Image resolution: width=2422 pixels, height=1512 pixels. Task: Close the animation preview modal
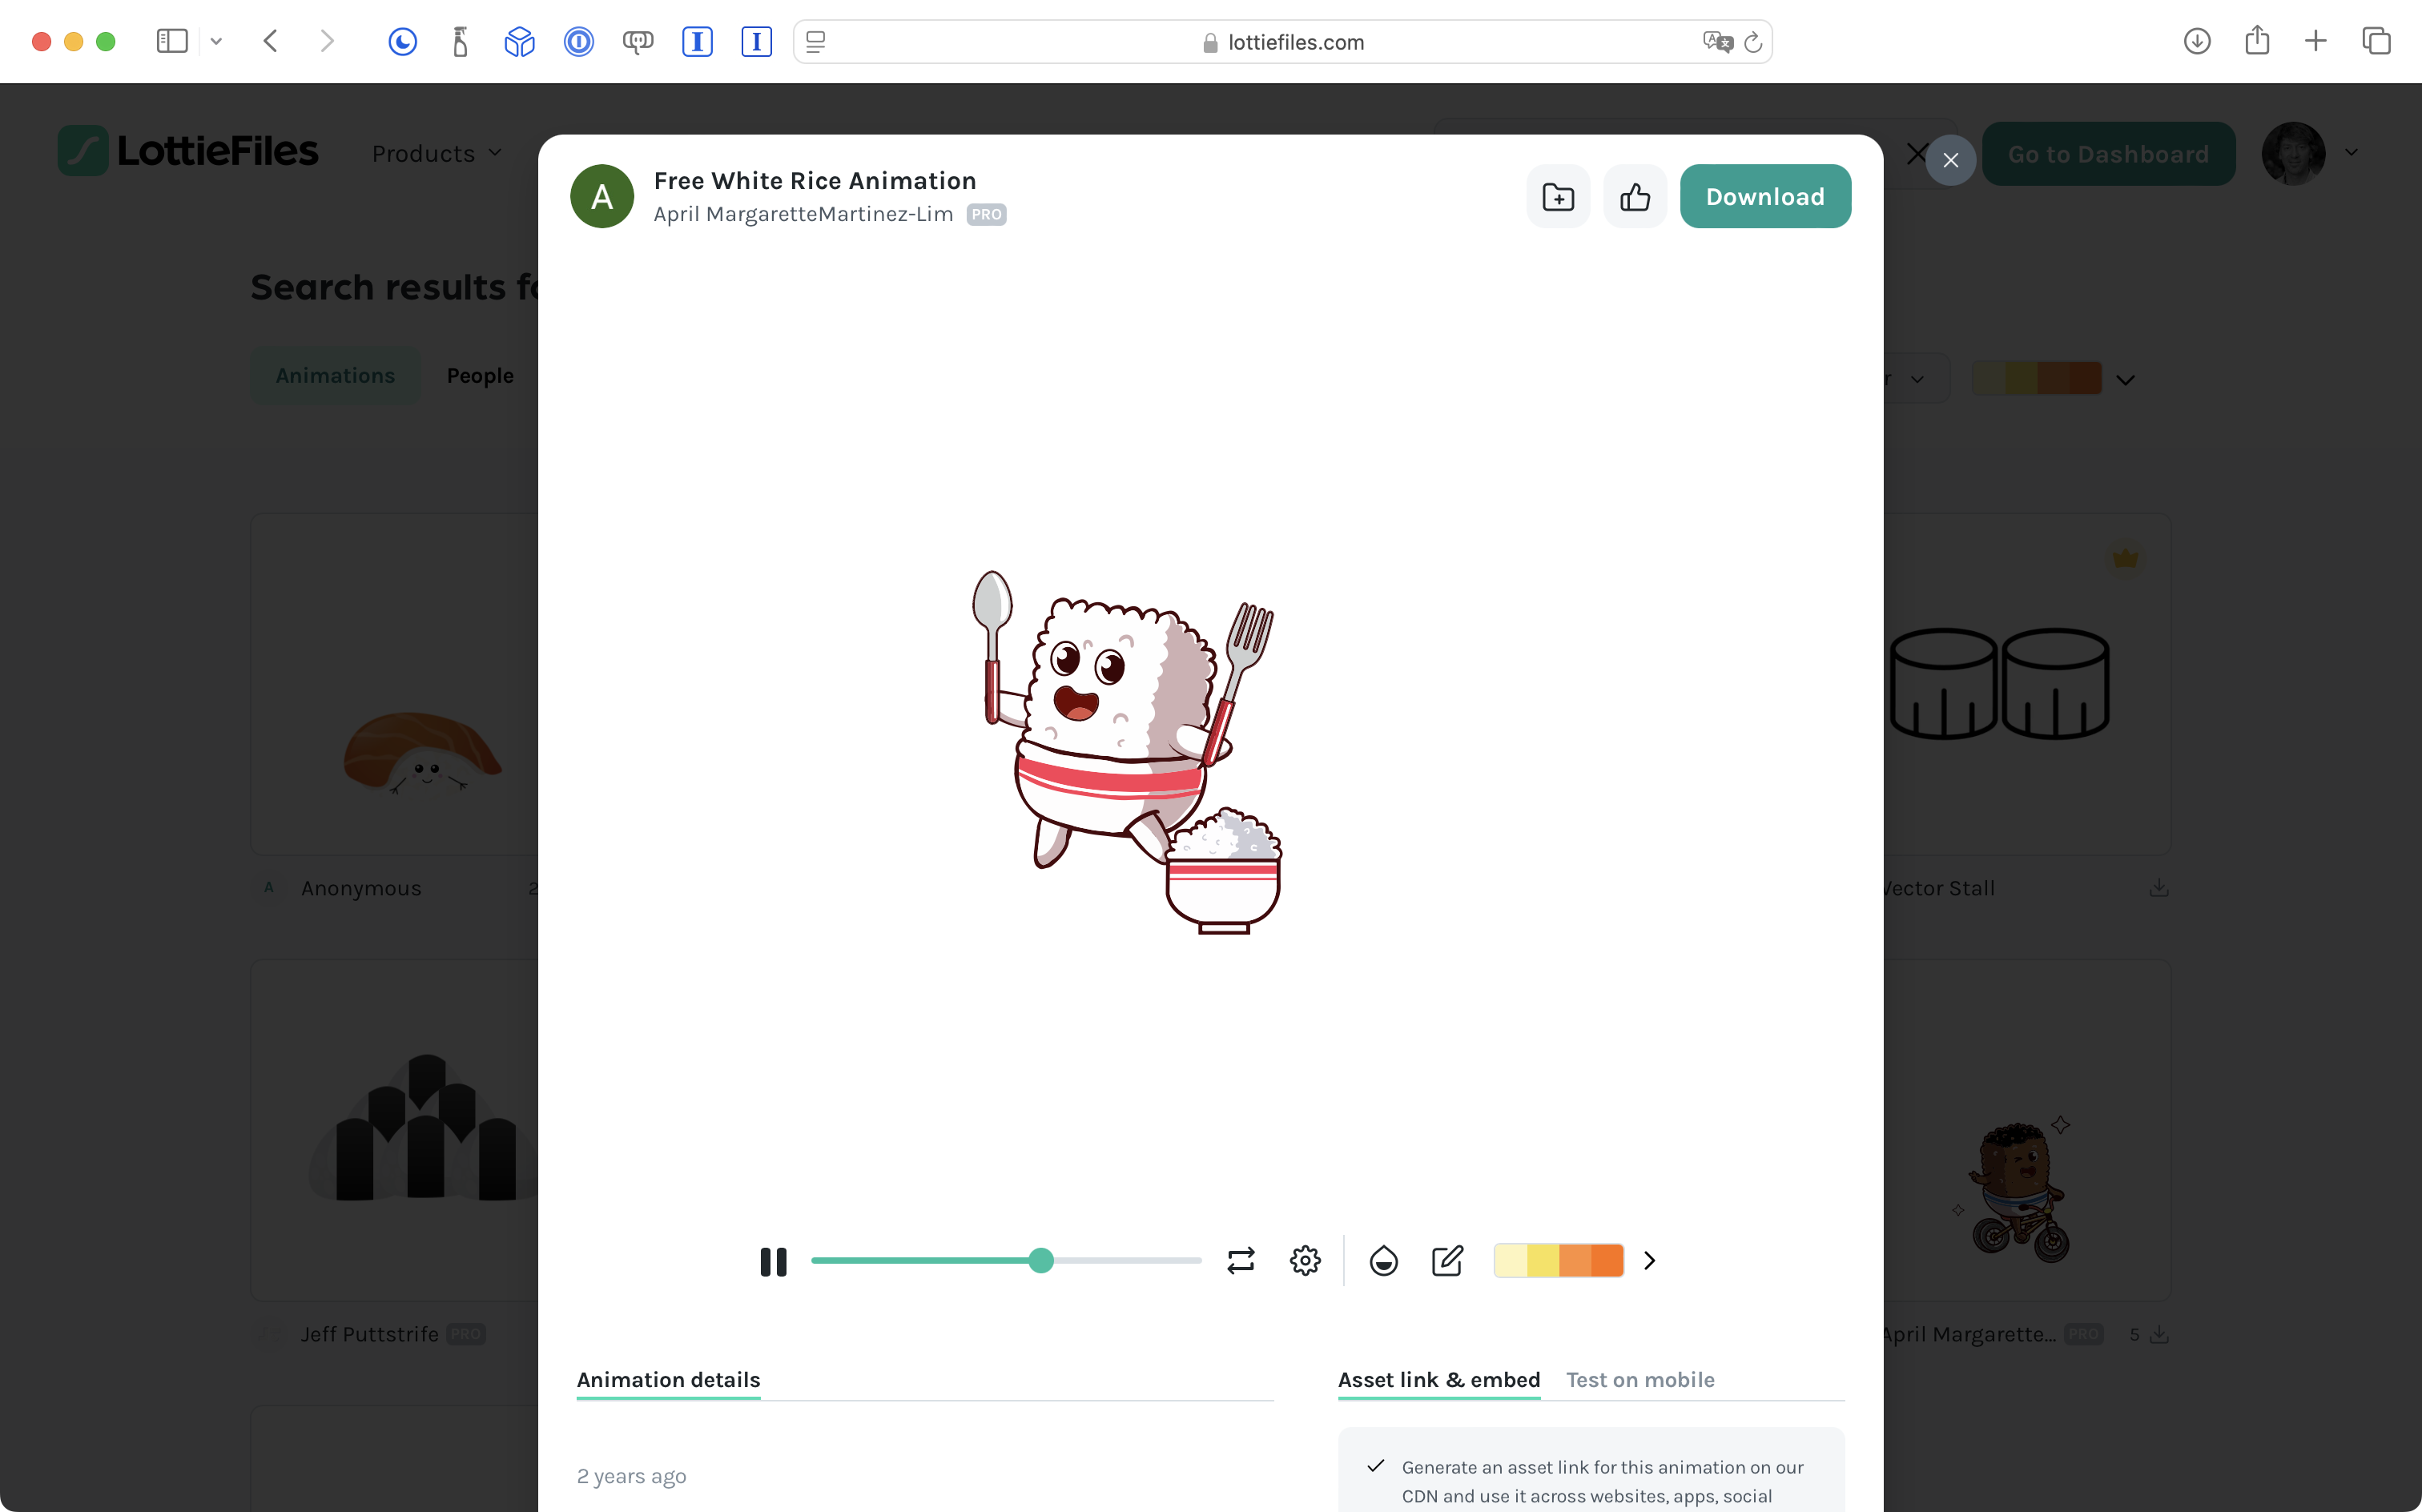click(x=1950, y=160)
